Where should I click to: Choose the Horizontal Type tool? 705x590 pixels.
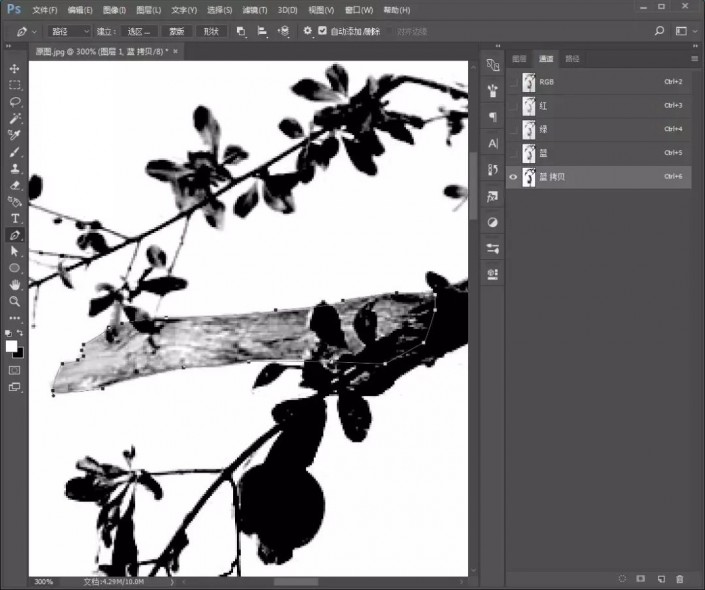[x=15, y=218]
